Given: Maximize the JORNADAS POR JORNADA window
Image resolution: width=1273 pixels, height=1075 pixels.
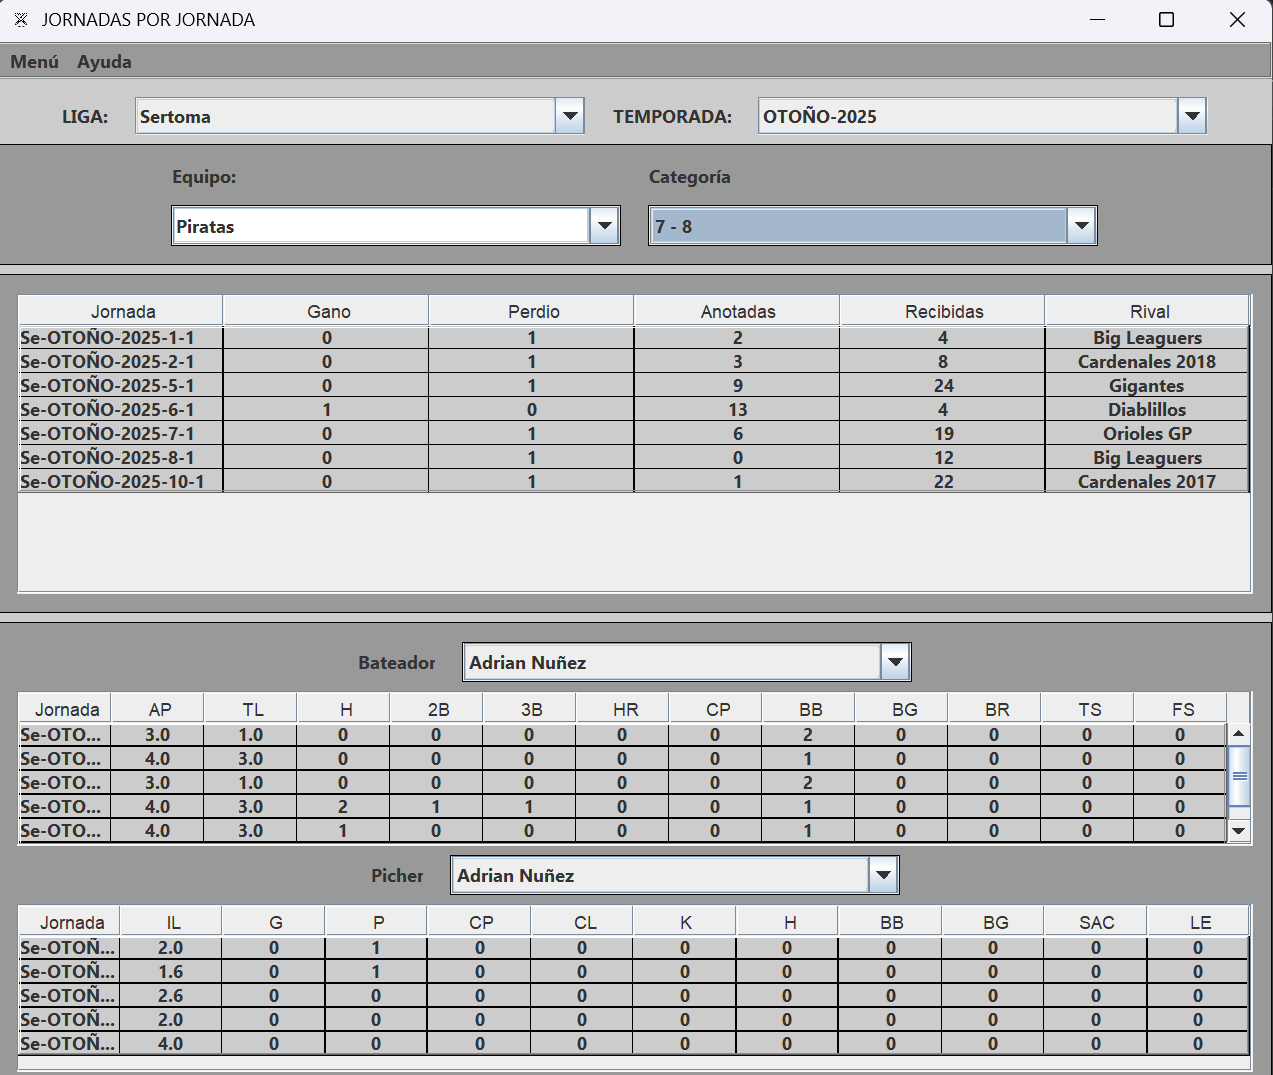Looking at the screenshot, I should point(1166,20).
